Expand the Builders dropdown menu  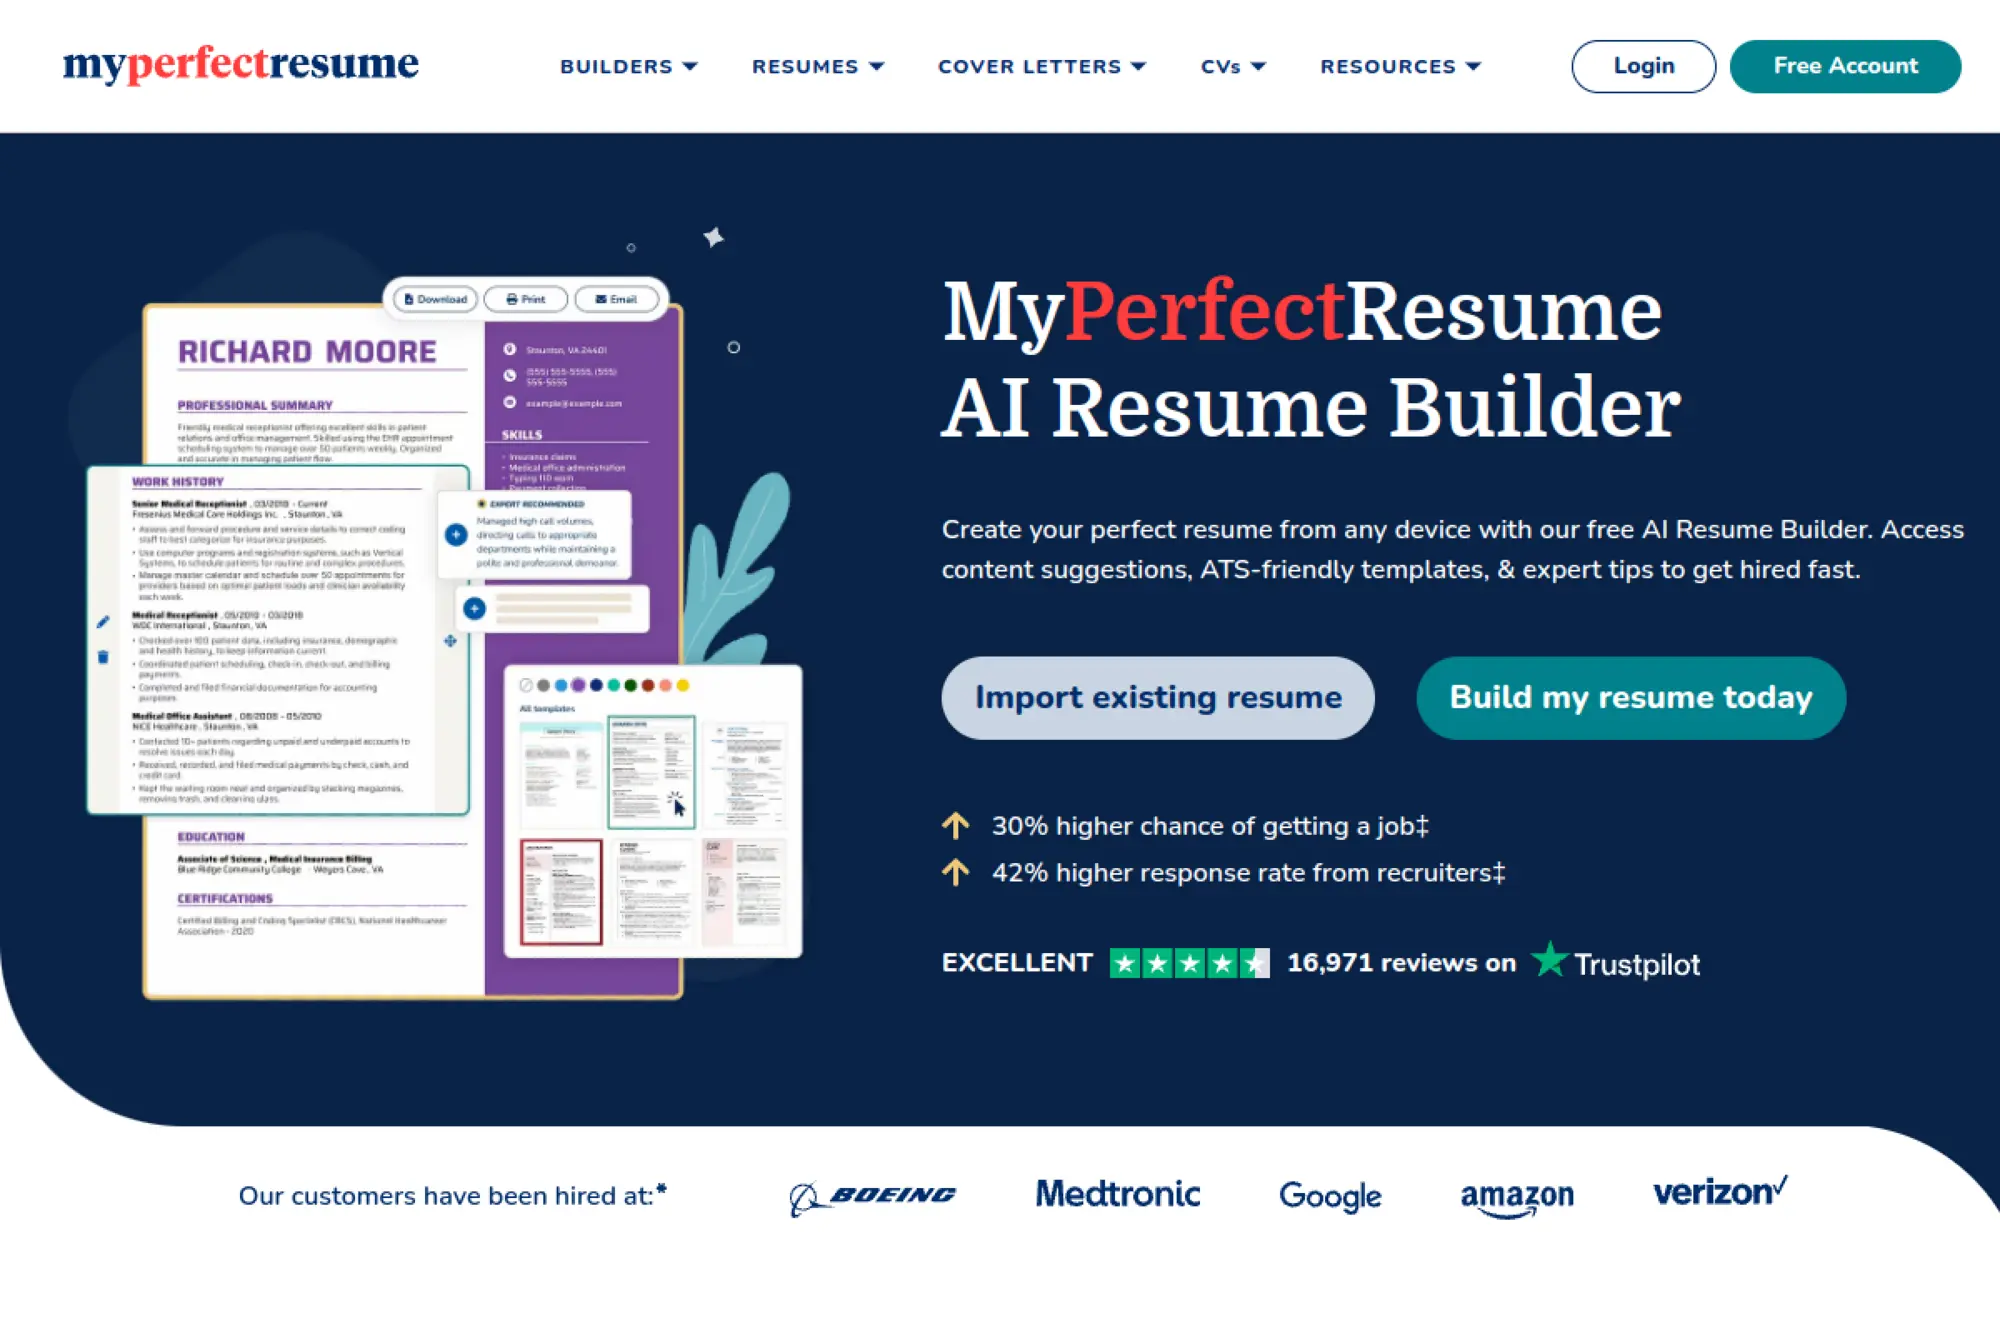[x=628, y=66]
